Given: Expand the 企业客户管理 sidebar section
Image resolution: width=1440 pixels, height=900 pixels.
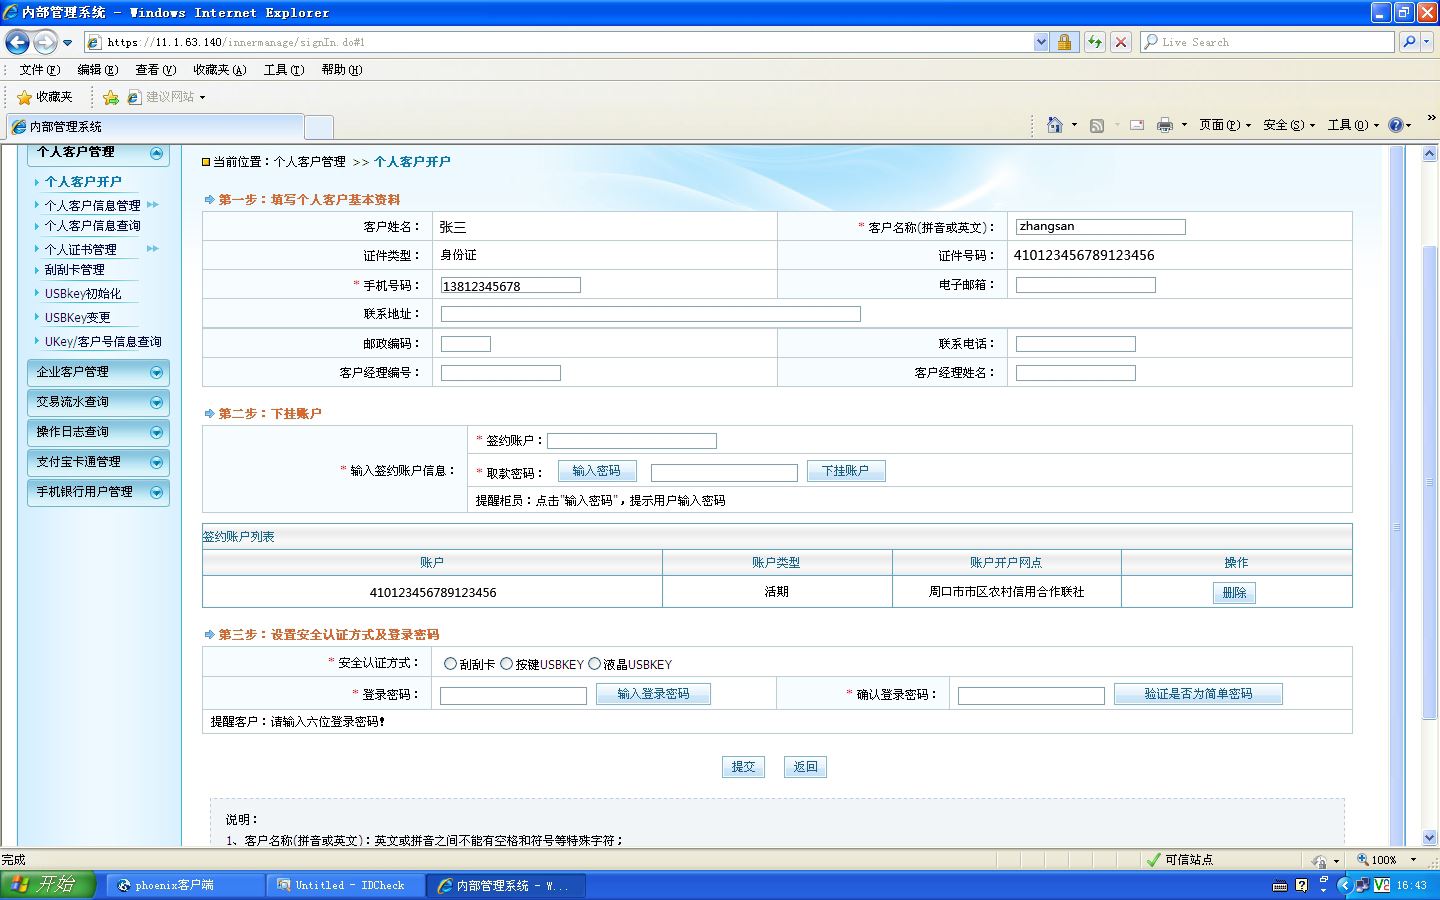Looking at the screenshot, I should click(x=98, y=372).
